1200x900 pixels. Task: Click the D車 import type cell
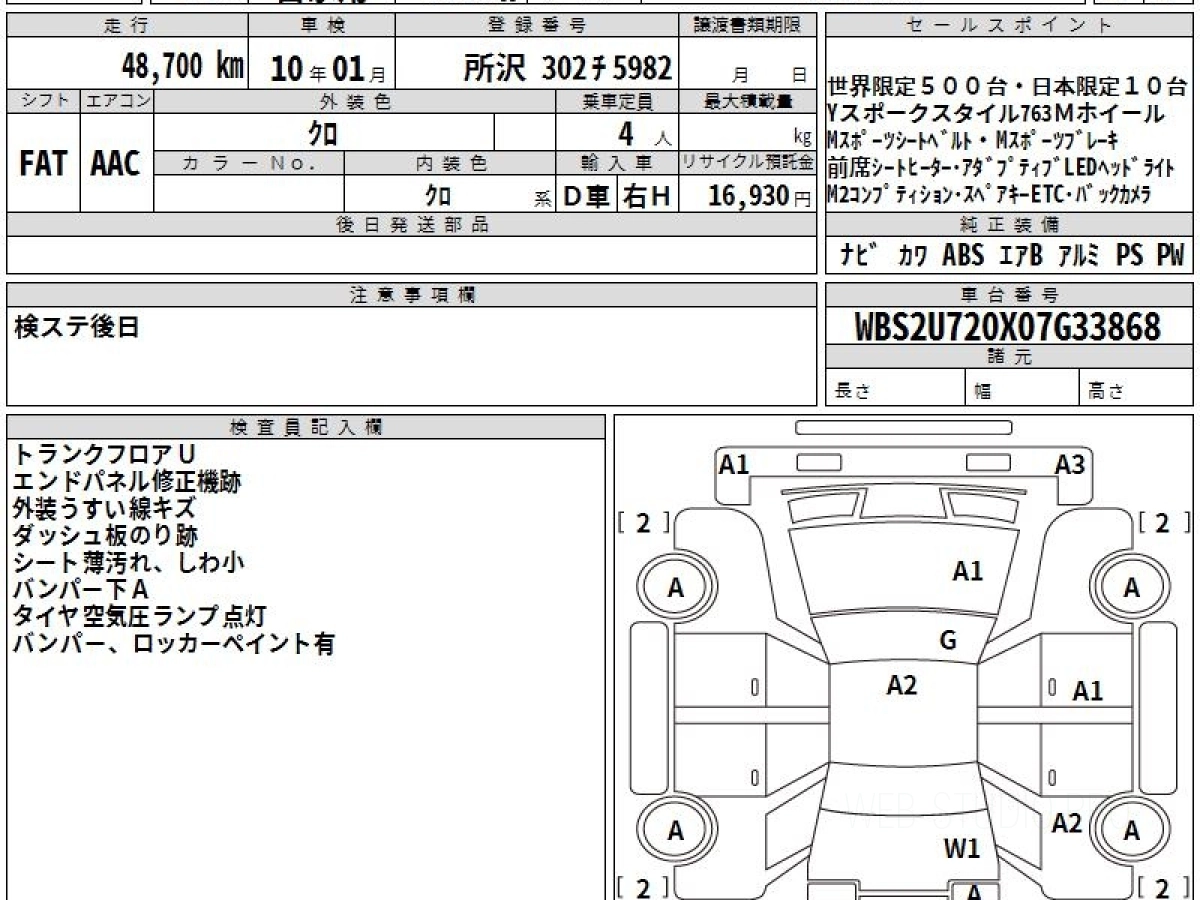tap(587, 197)
